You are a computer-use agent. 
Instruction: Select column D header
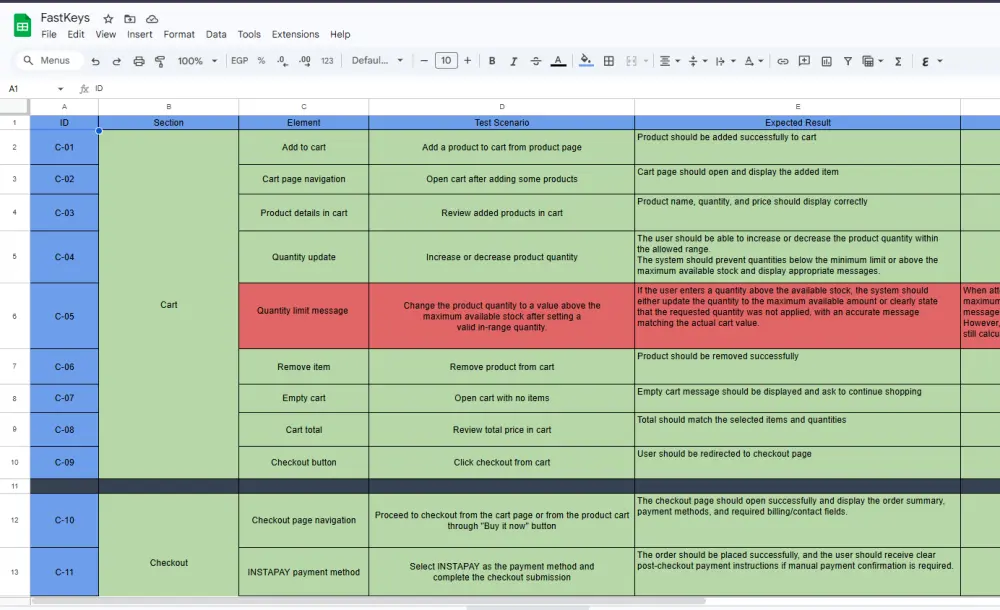[501, 107]
